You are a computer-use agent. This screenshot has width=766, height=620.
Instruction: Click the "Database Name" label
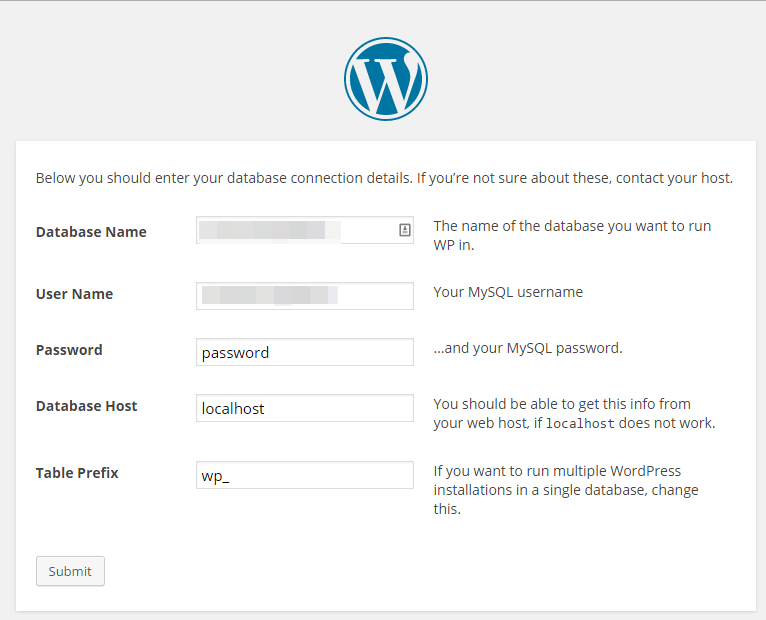tap(91, 232)
